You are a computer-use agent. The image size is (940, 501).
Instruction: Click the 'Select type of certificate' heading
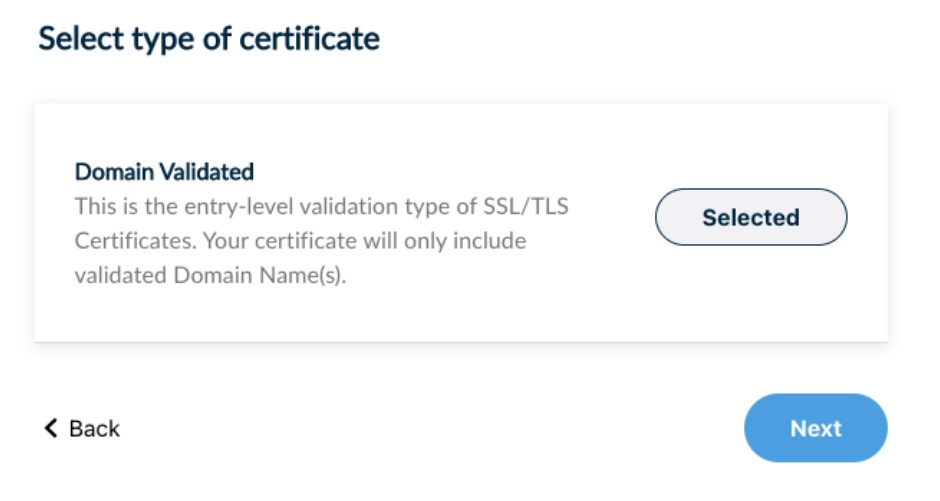209,39
